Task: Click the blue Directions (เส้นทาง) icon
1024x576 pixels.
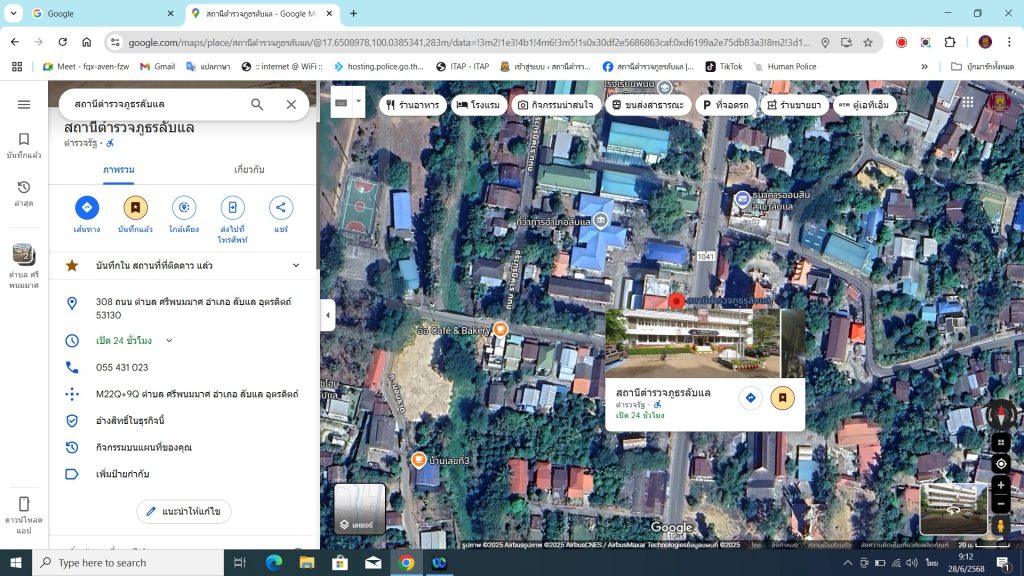Action: click(87, 208)
